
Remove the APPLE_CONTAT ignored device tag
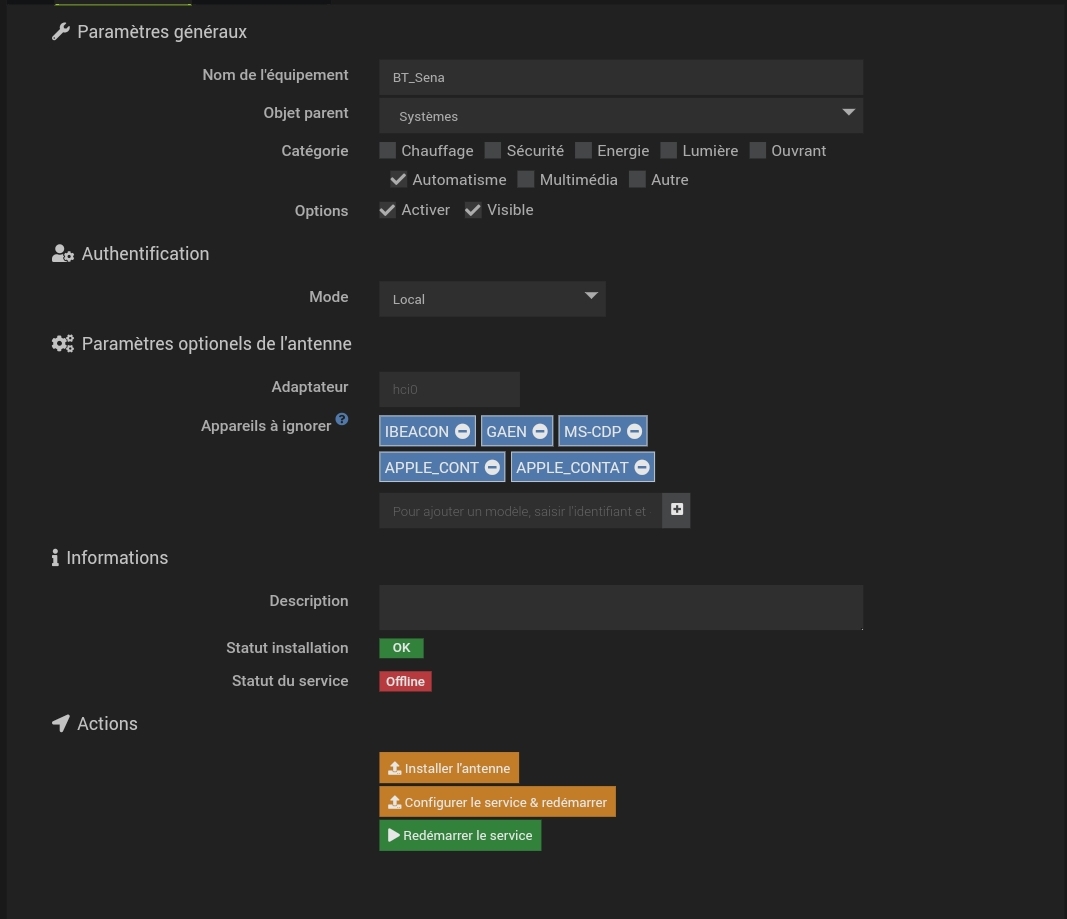coord(642,467)
